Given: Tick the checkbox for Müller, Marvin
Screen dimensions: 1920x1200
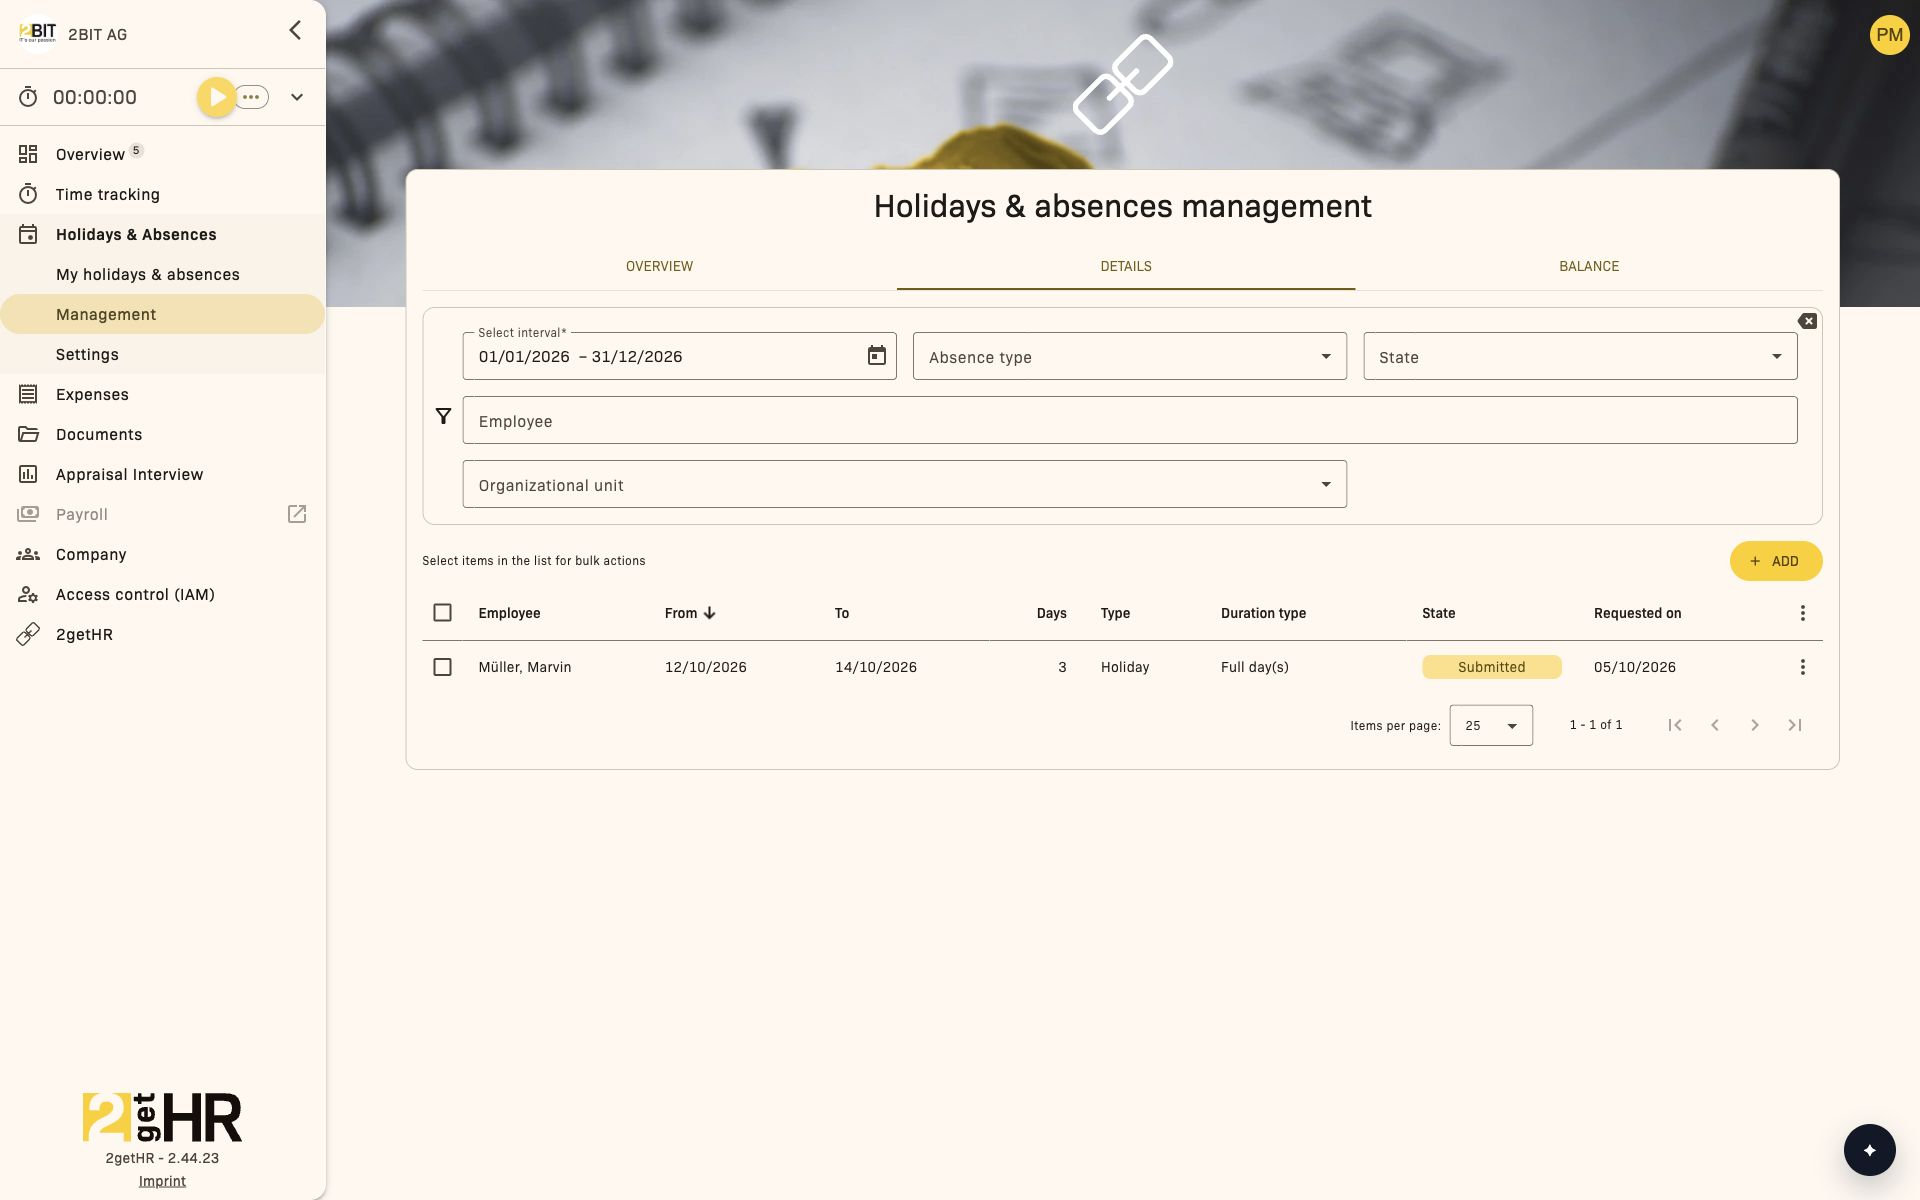Looking at the screenshot, I should (442, 667).
